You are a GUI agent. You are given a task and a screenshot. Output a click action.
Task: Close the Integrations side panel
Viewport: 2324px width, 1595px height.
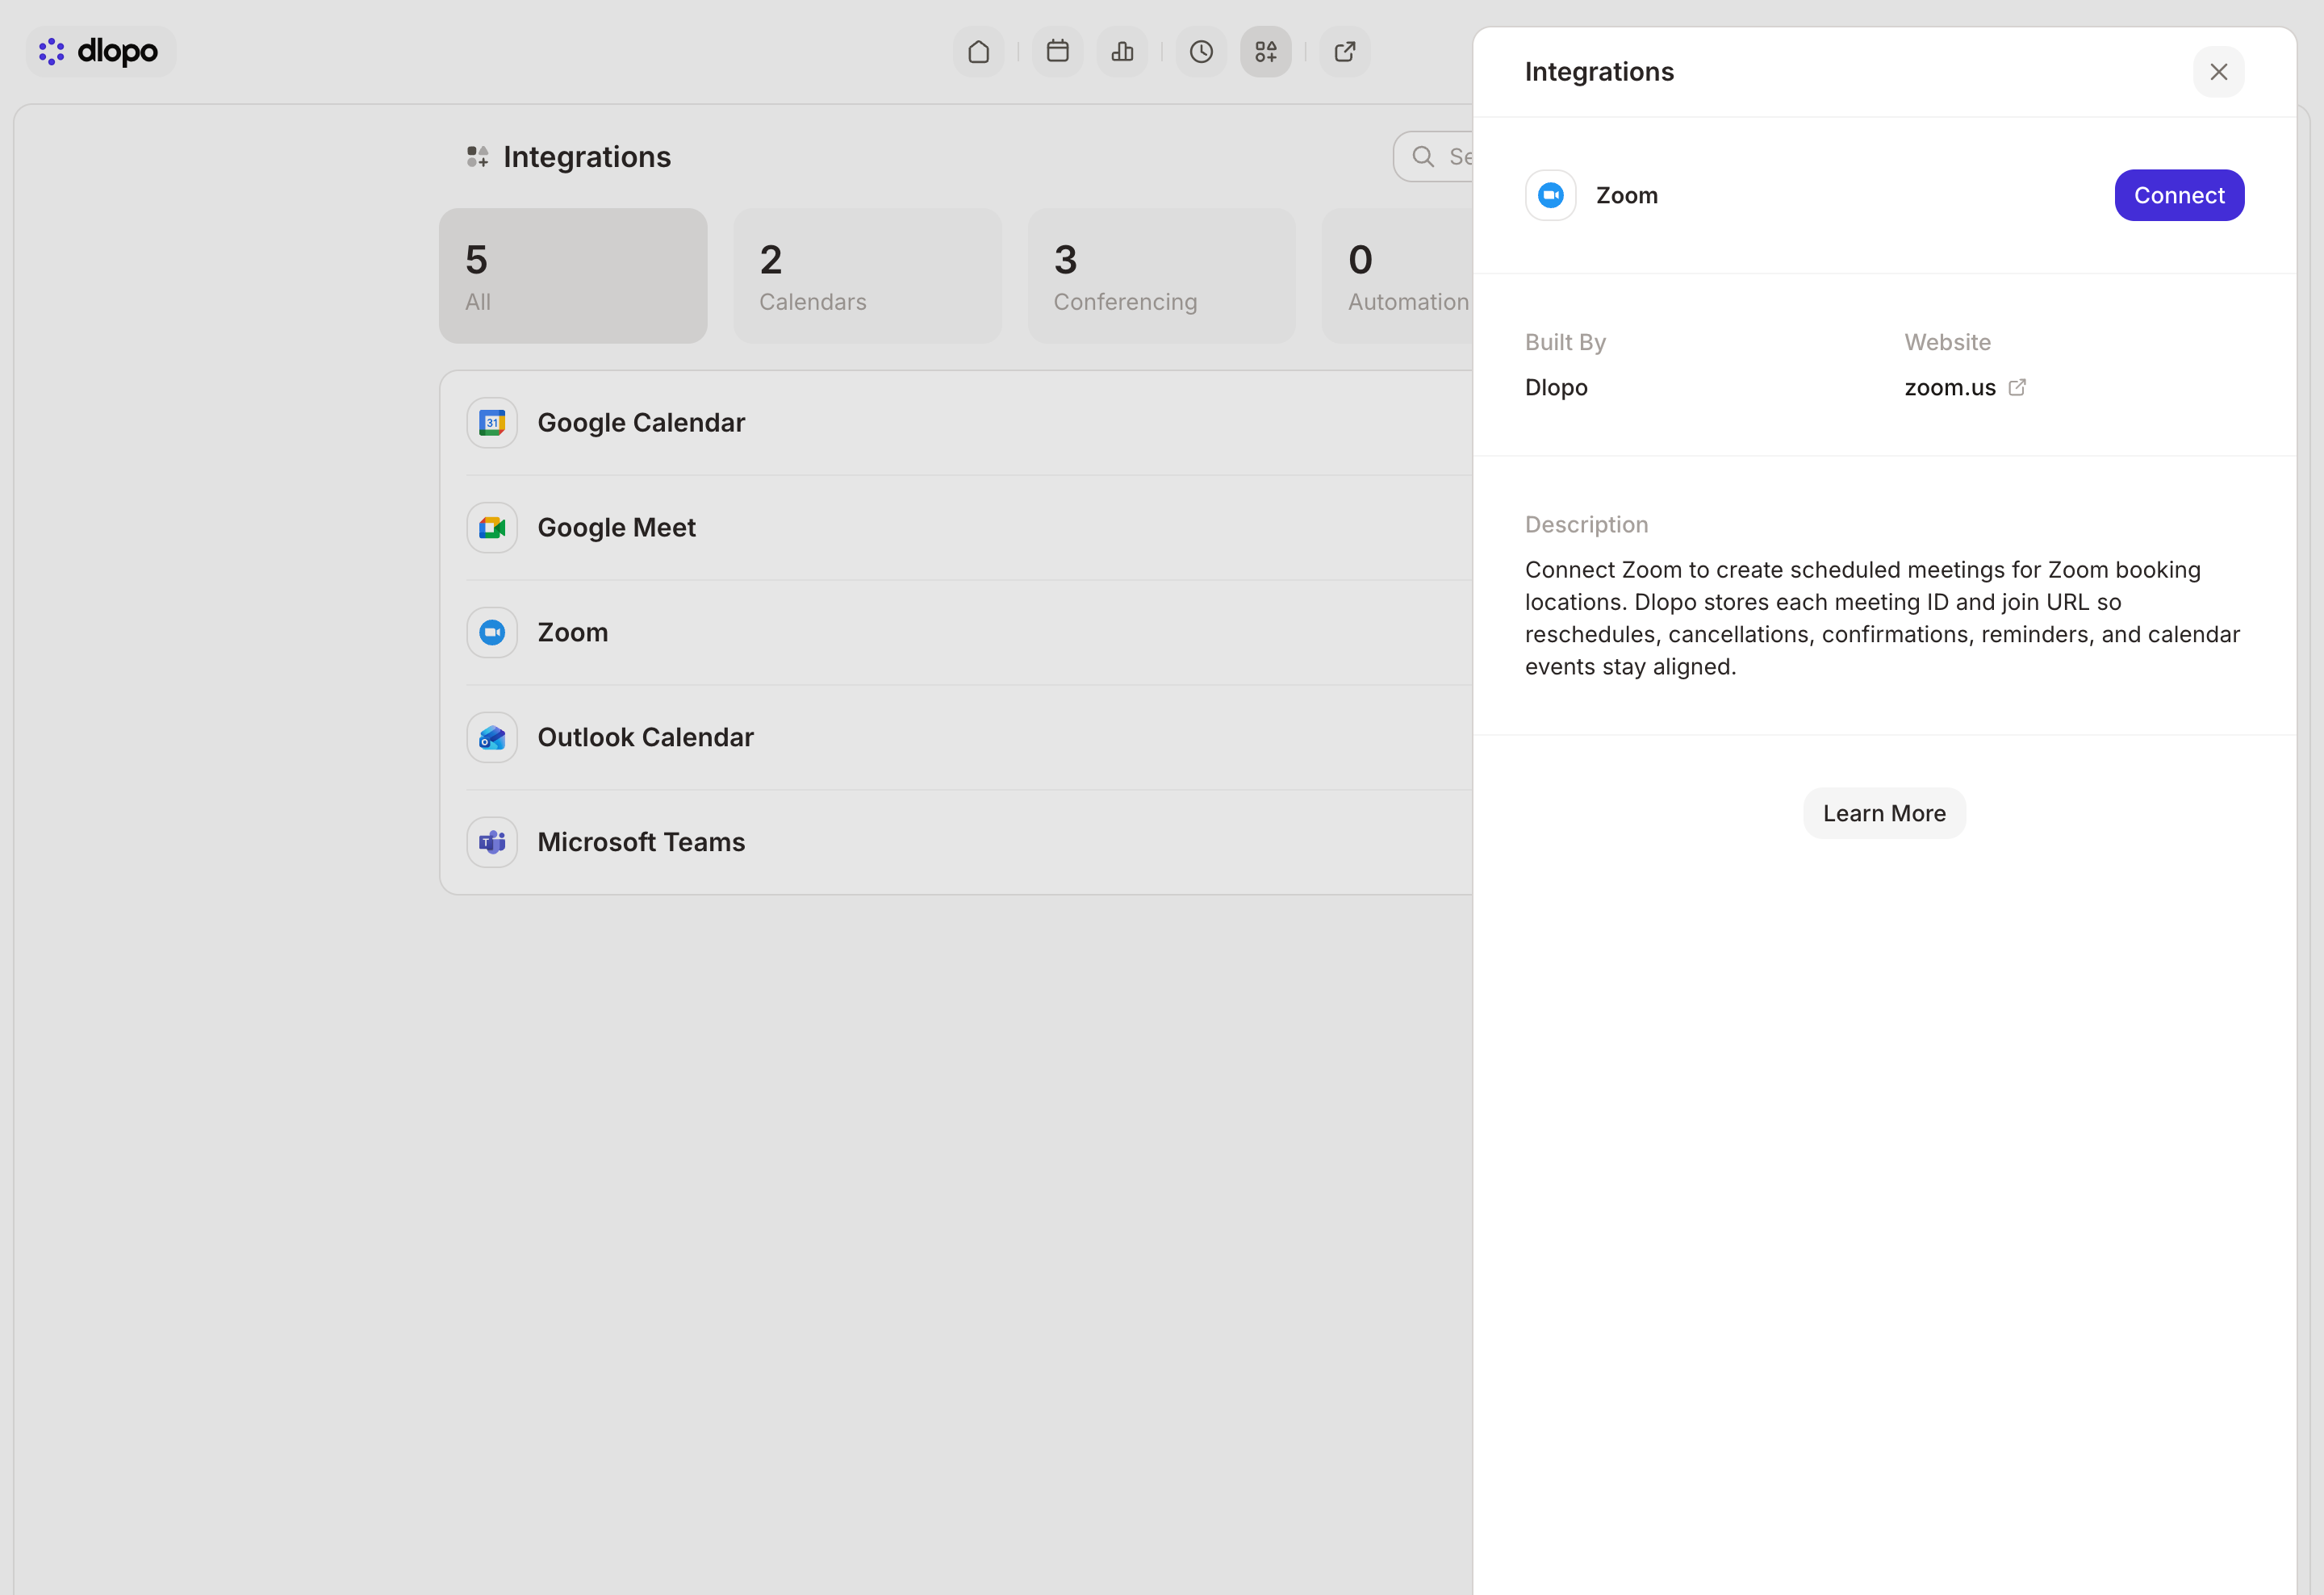click(x=2218, y=72)
